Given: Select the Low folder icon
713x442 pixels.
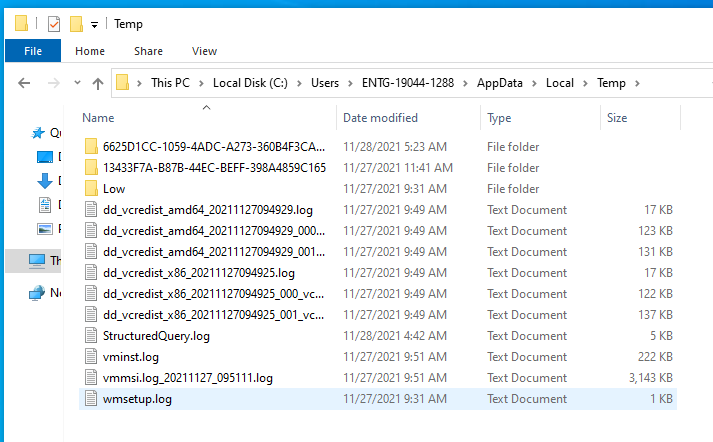Looking at the screenshot, I should coord(91,188).
